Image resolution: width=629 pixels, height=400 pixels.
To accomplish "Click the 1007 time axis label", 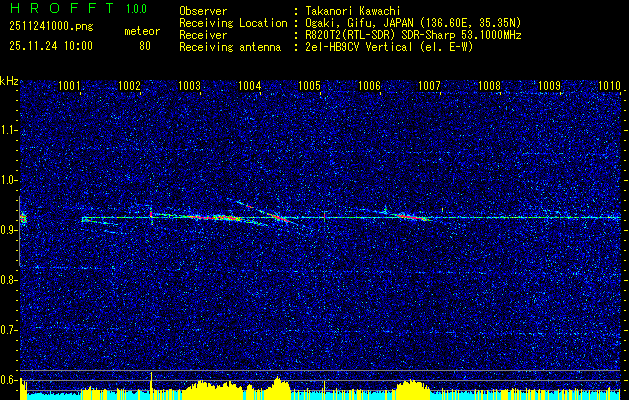I will coord(429,85).
